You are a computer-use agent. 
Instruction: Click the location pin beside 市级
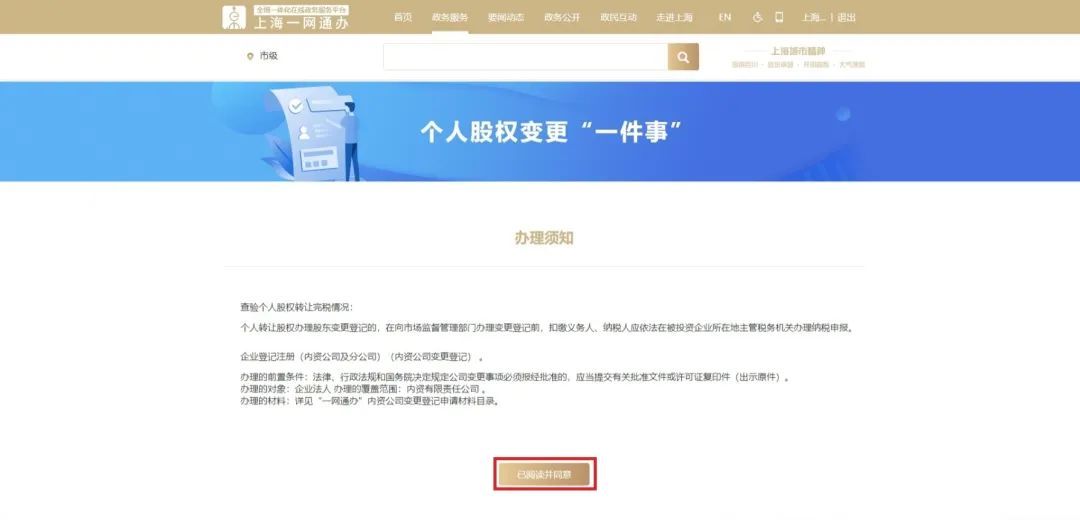[250, 56]
